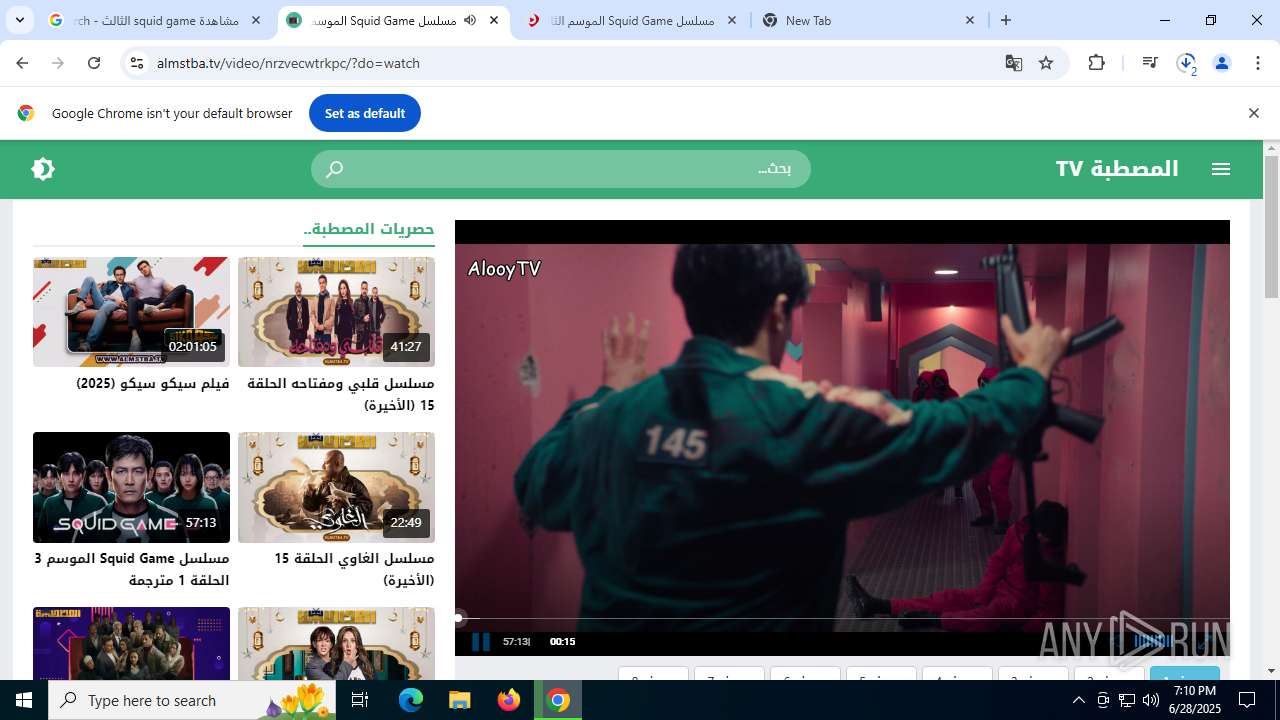
Task: Click the حصريات المصطبة section heading
Action: coord(369,229)
